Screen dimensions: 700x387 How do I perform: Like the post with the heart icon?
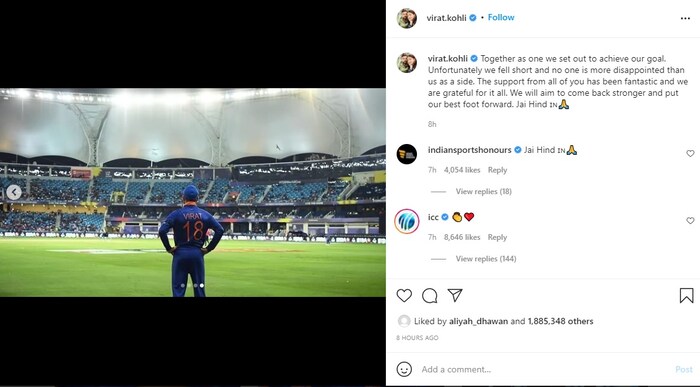[404, 295]
